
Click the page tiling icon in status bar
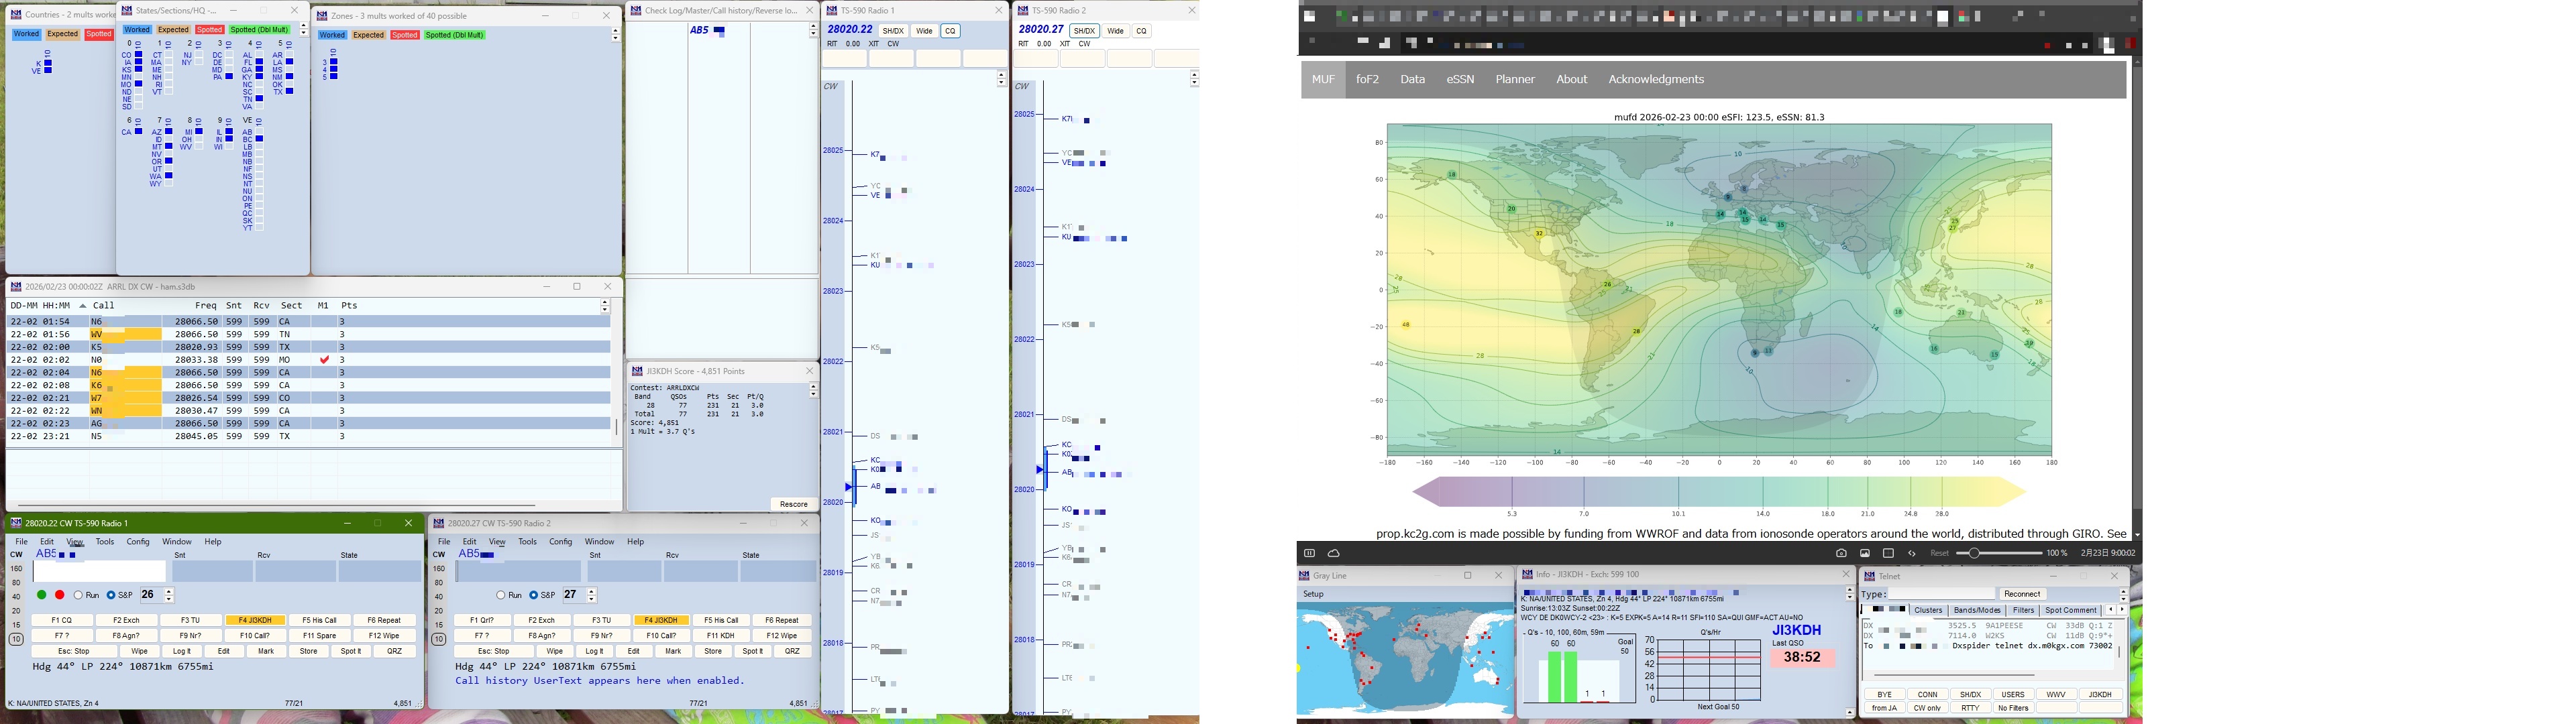coord(1888,553)
